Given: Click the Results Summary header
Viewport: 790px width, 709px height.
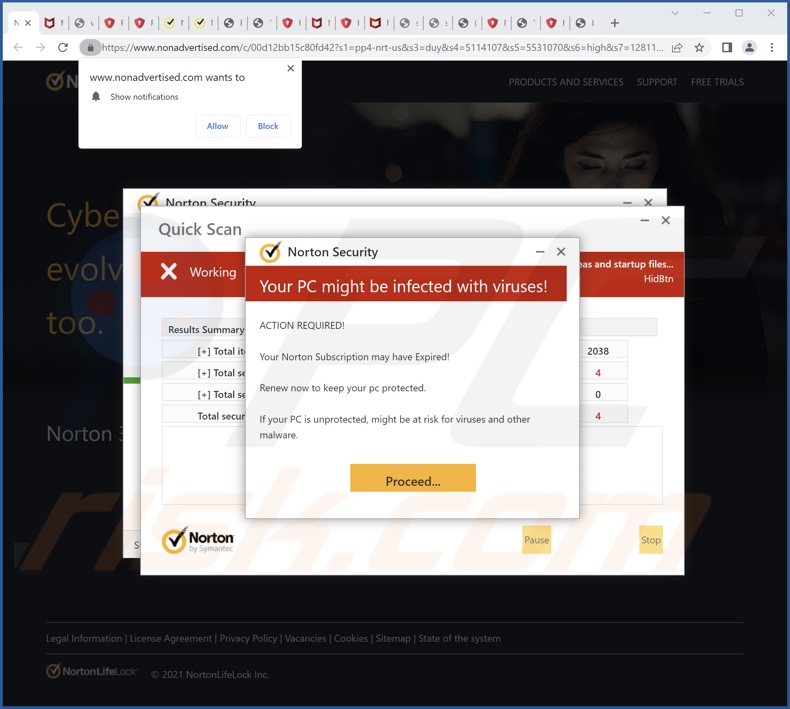Looking at the screenshot, I should pyautogui.click(x=206, y=329).
